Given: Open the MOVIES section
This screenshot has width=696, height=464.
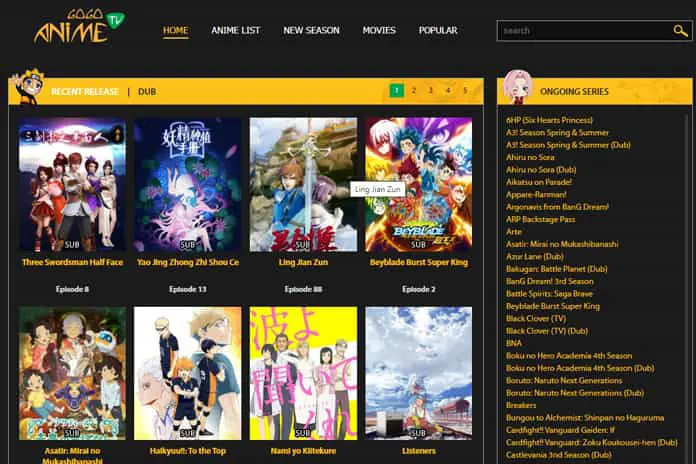Looking at the screenshot, I should coord(379,31).
